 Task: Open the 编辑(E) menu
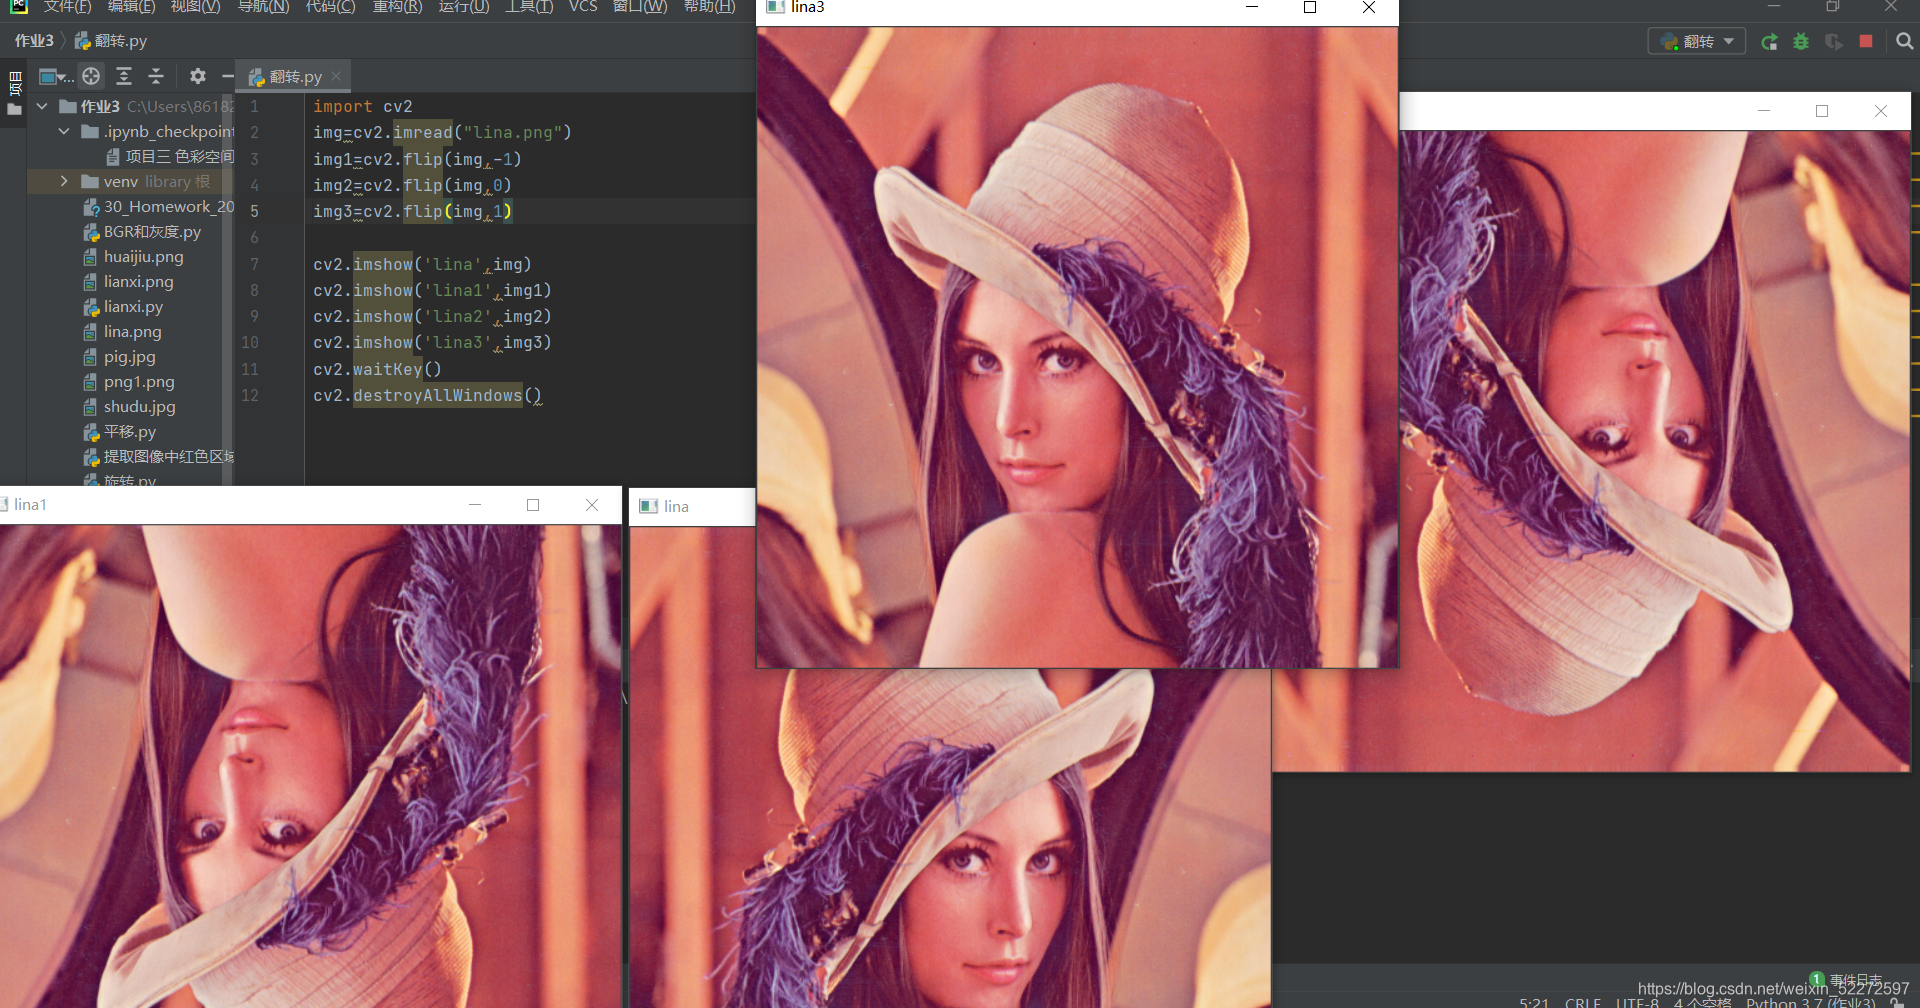point(132,6)
